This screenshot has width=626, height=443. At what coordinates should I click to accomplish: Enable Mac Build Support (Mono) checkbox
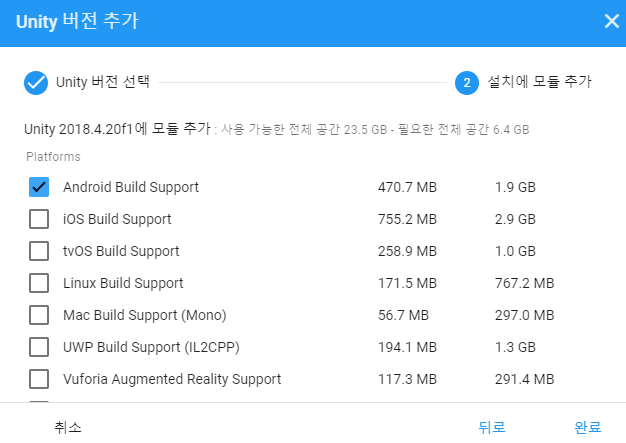point(39,315)
